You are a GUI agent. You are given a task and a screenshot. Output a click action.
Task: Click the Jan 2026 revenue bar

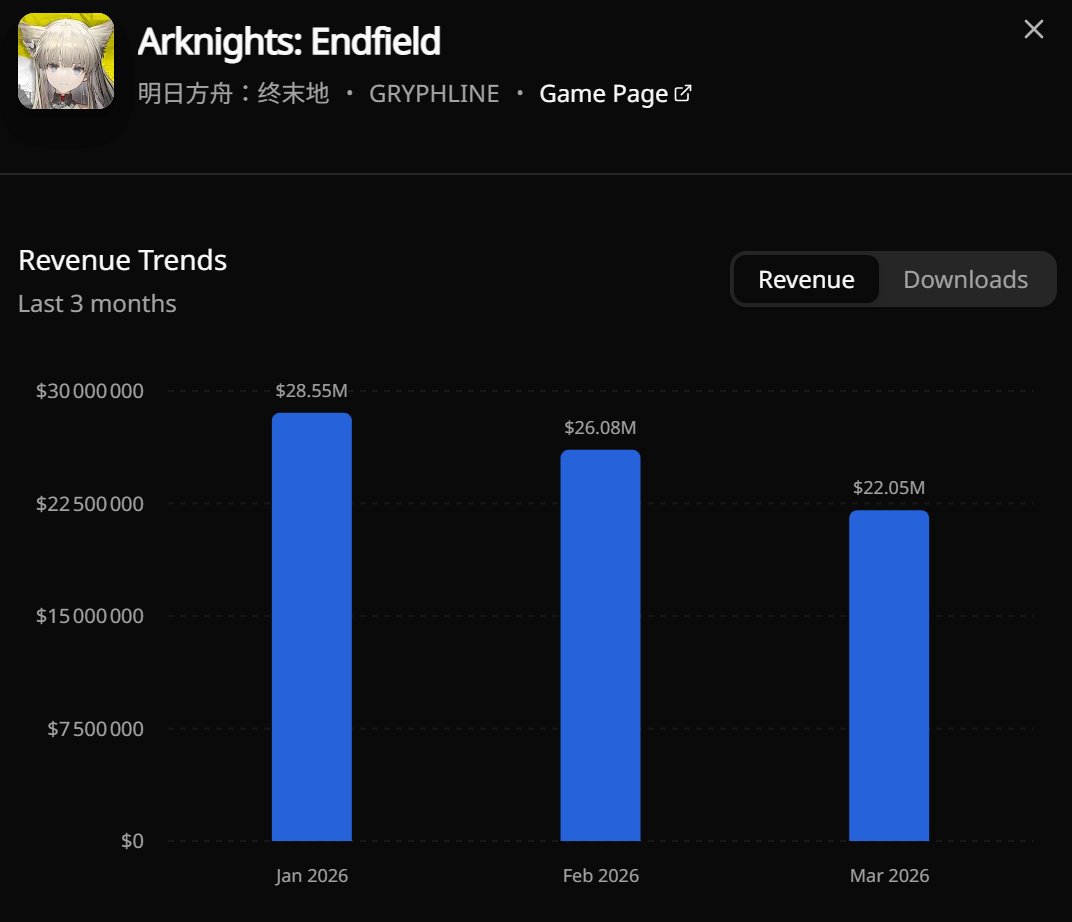pyautogui.click(x=312, y=627)
